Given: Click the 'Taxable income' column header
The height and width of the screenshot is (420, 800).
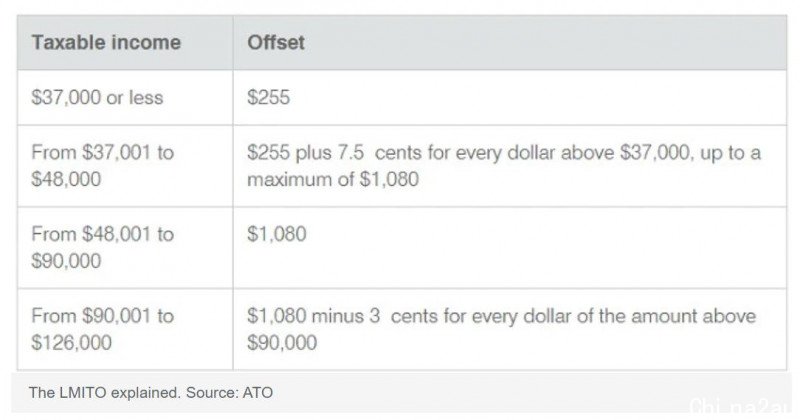Looking at the screenshot, I should pyautogui.click(x=125, y=42).
